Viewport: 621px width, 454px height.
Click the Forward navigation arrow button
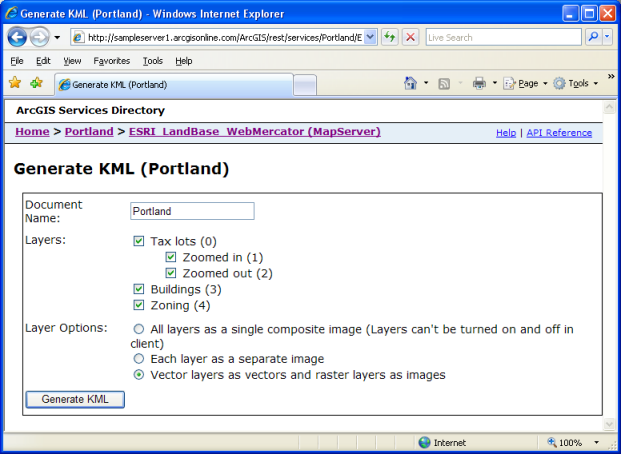tap(40, 38)
